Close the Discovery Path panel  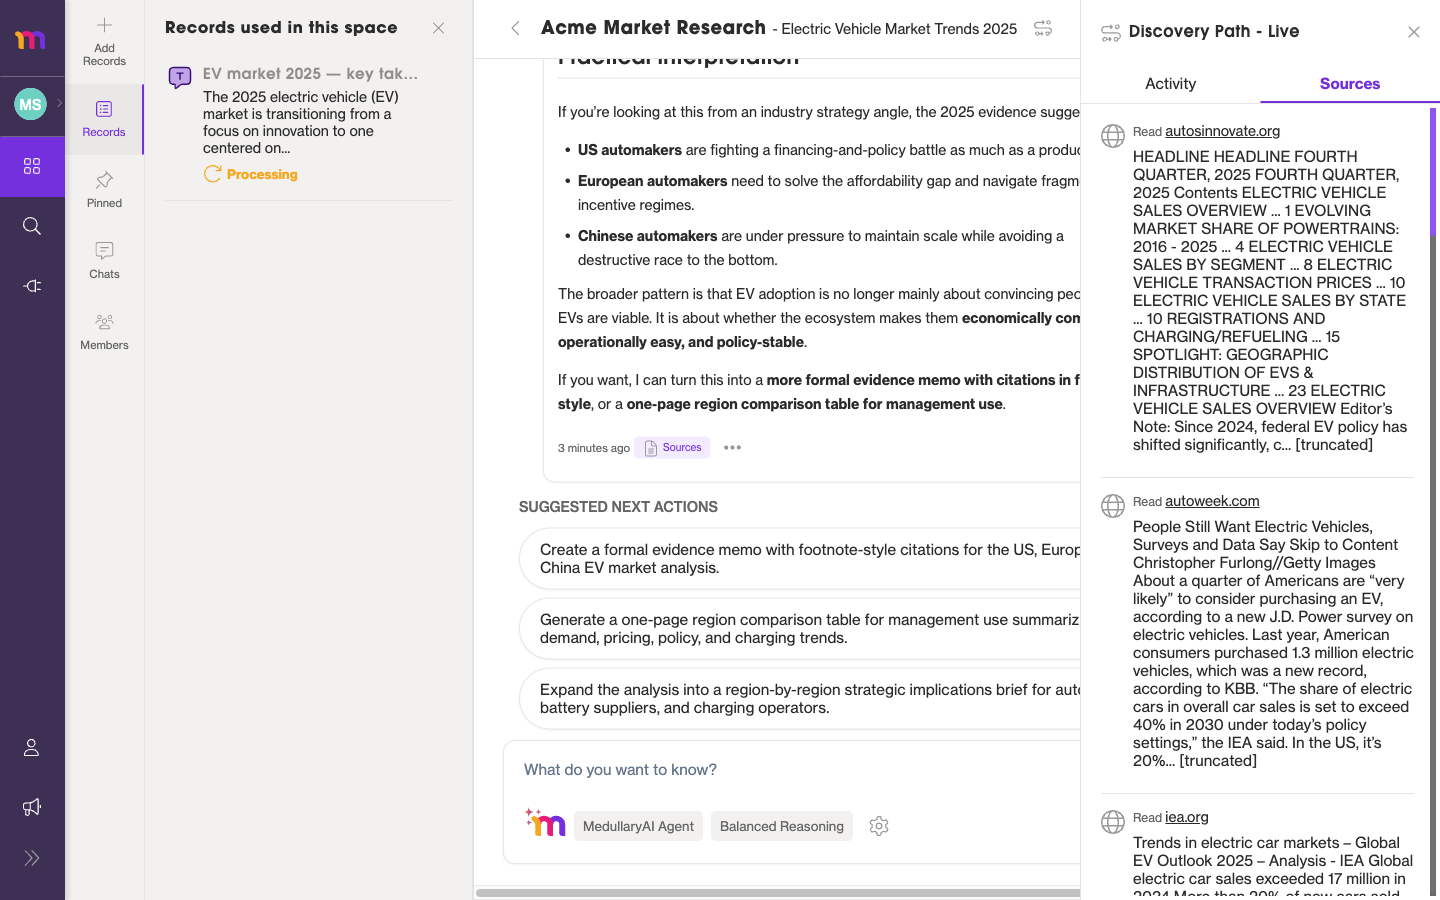click(1414, 32)
